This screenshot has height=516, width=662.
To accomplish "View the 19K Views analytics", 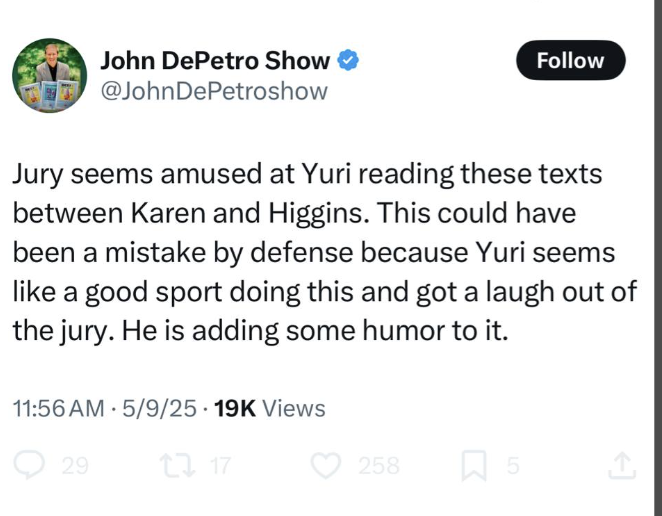I will tap(270, 408).
